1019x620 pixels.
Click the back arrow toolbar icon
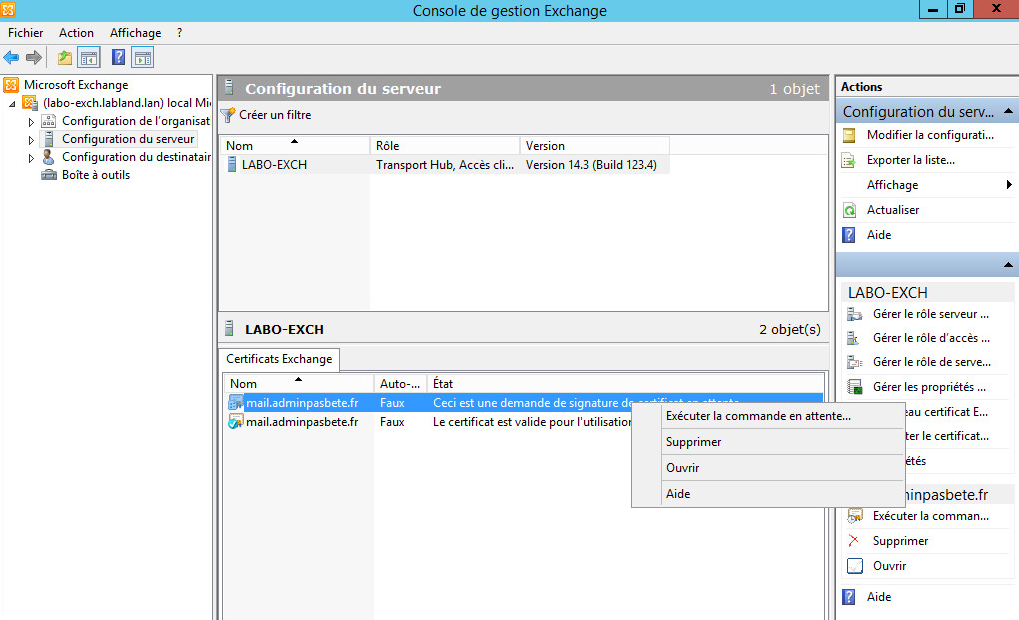coord(12,58)
